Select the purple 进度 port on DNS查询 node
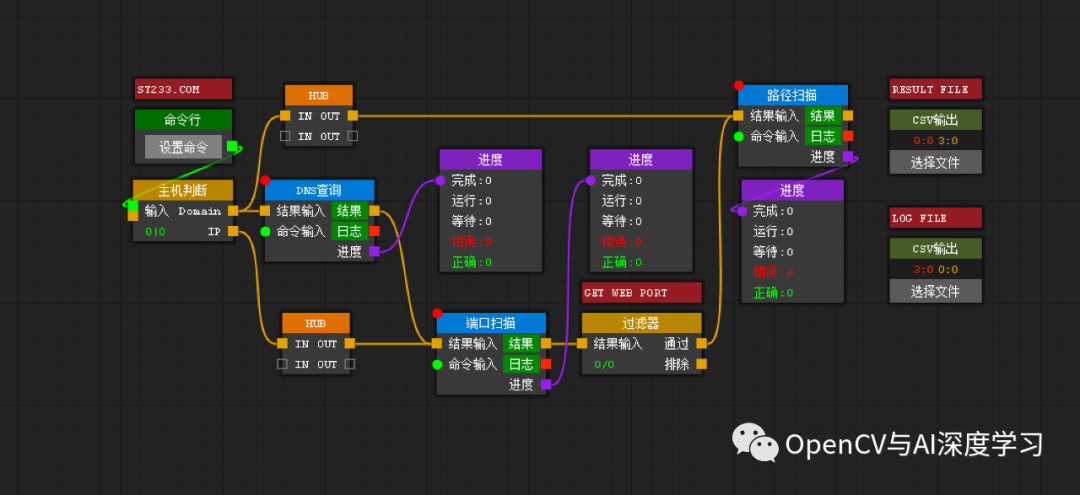The width and height of the screenshot is (1080, 495). (x=374, y=252)
